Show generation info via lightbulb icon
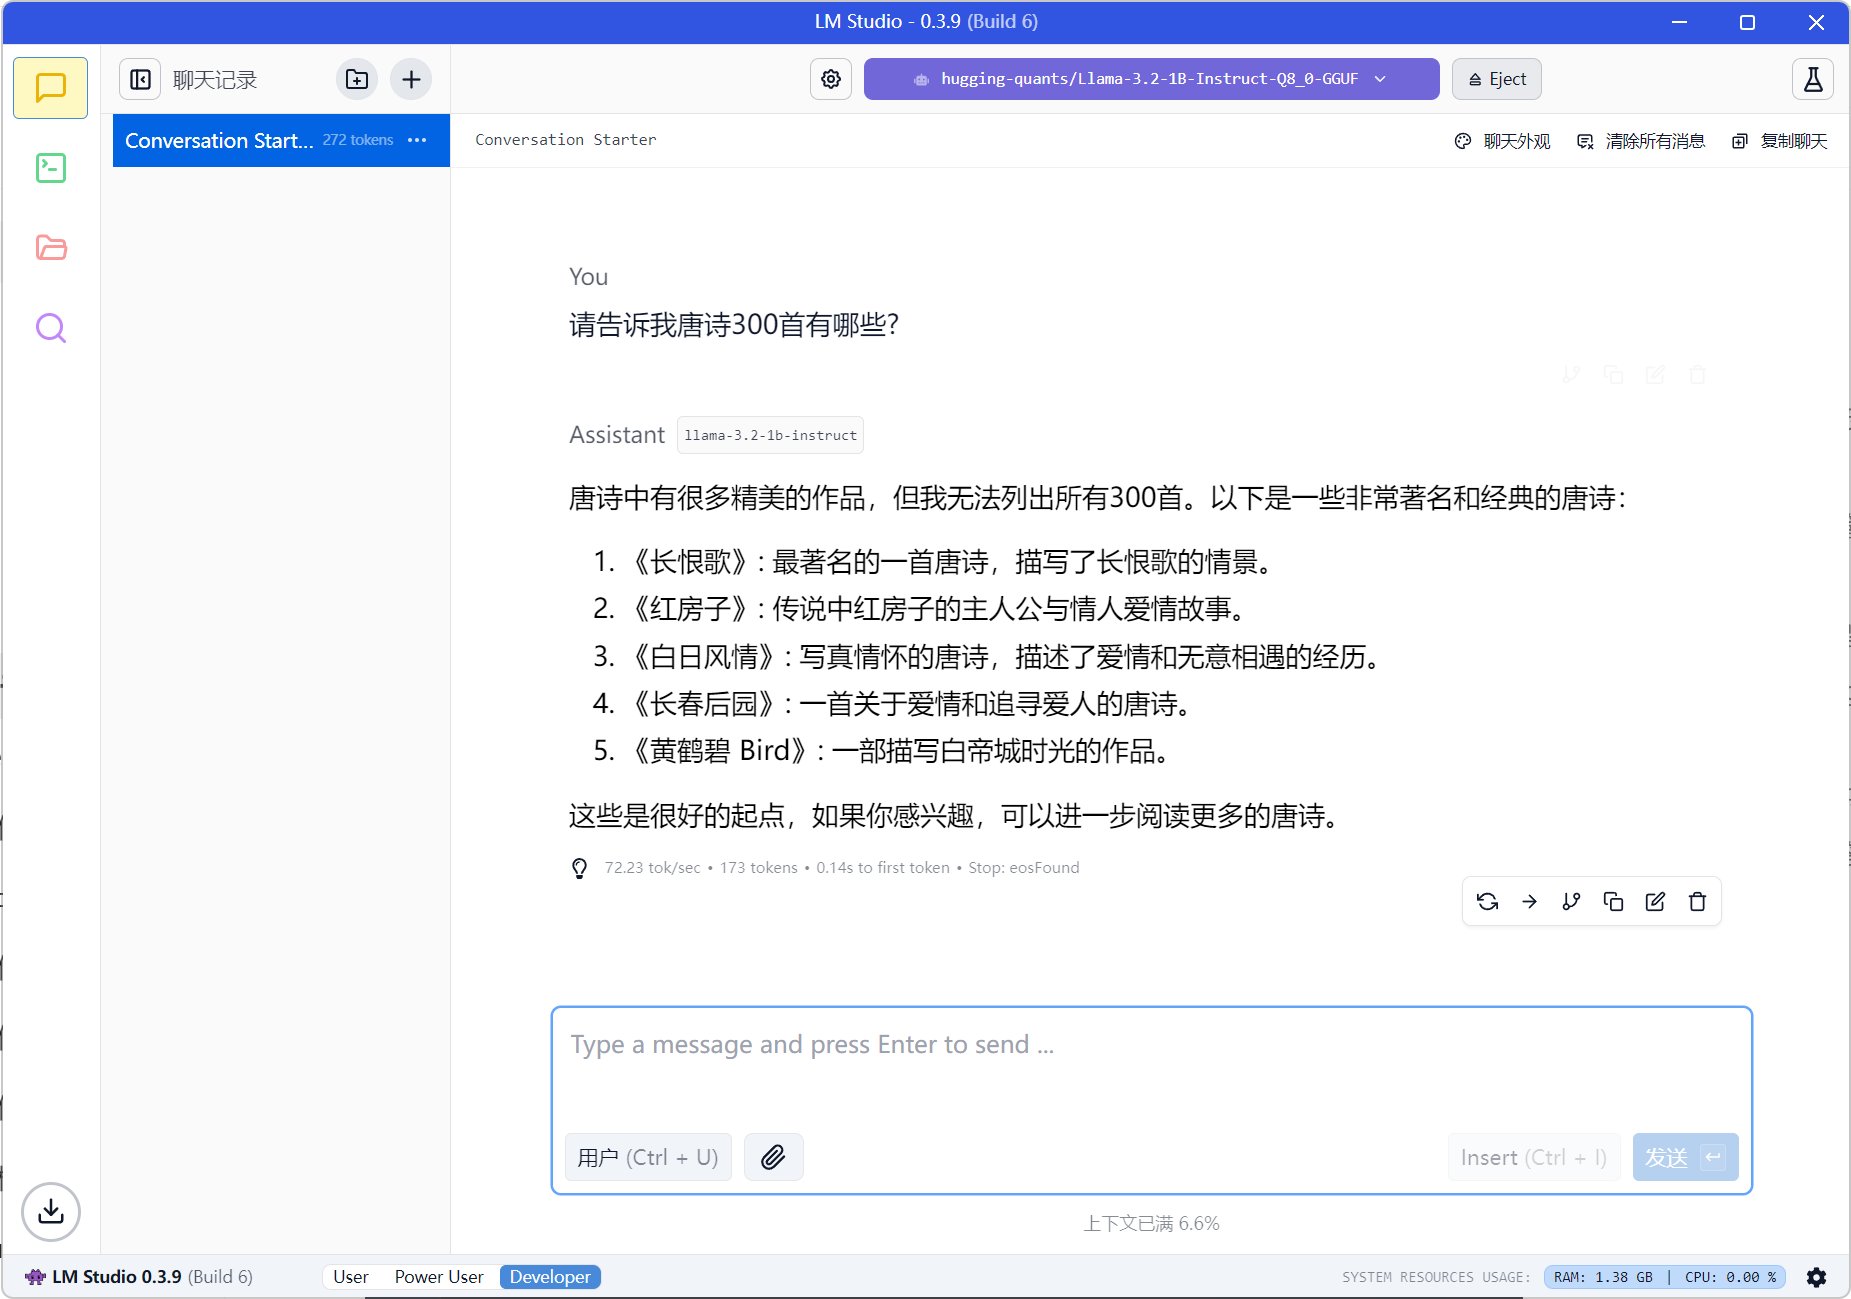Screen dimensions: 1851x1299 coord(580,868)
